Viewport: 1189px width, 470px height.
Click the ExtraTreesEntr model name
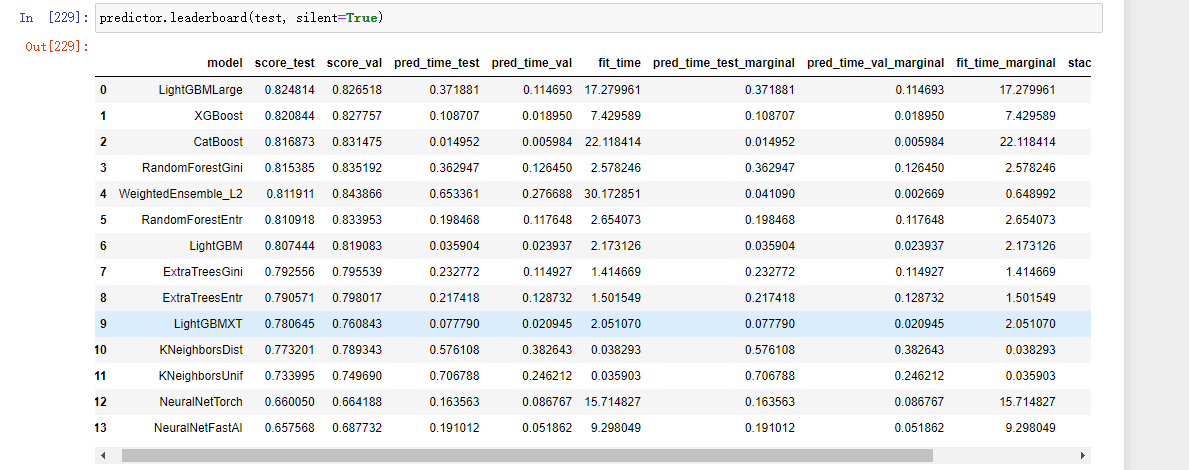(x=203, y=298)
